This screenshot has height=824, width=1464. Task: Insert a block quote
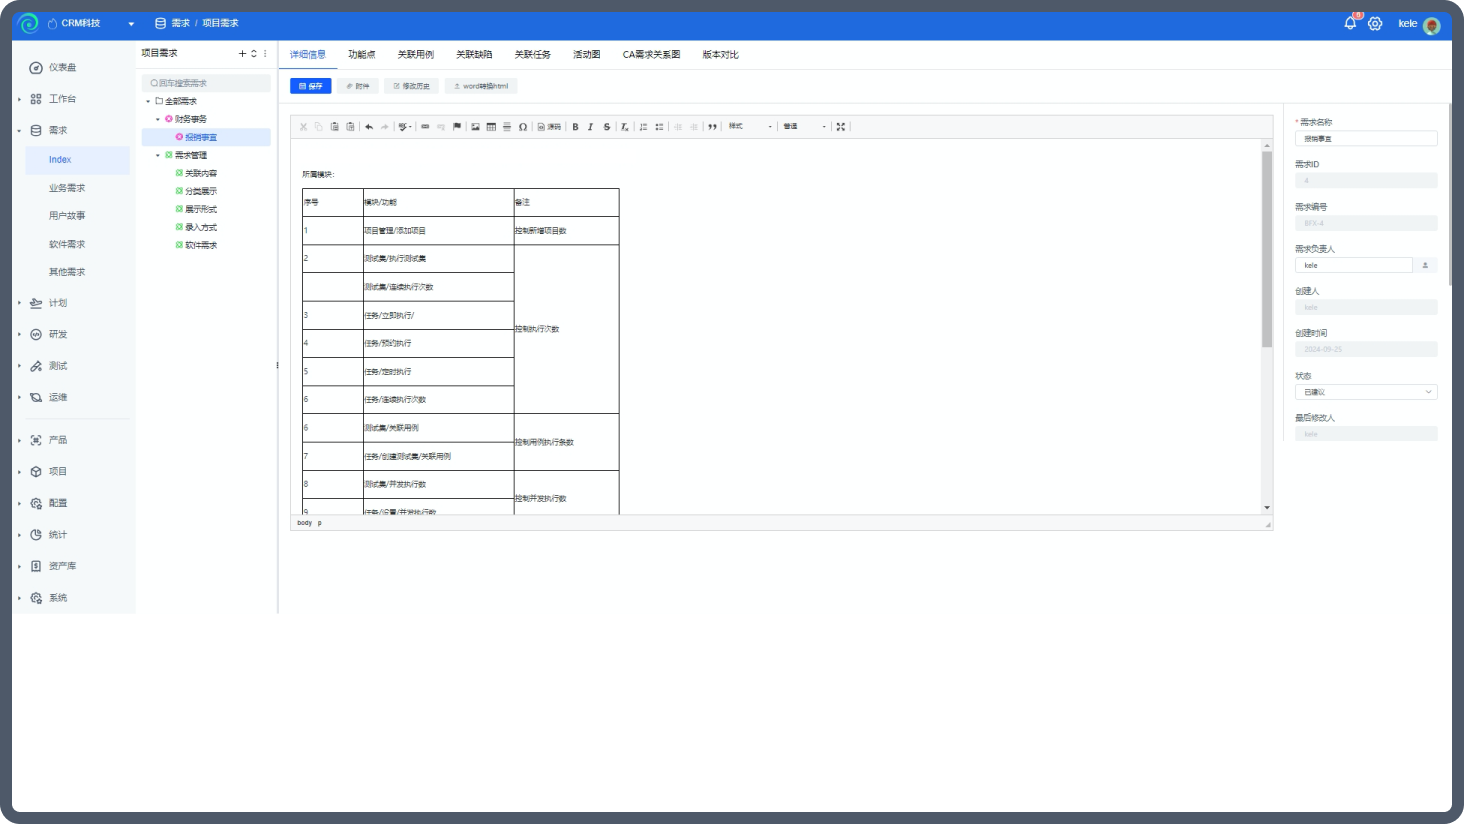(x=712, y=127)
